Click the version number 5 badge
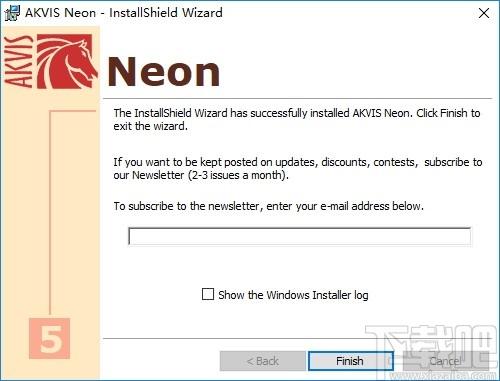Image resolution: width=500 pixels, height=381 pixels. (x=50, y=338)
